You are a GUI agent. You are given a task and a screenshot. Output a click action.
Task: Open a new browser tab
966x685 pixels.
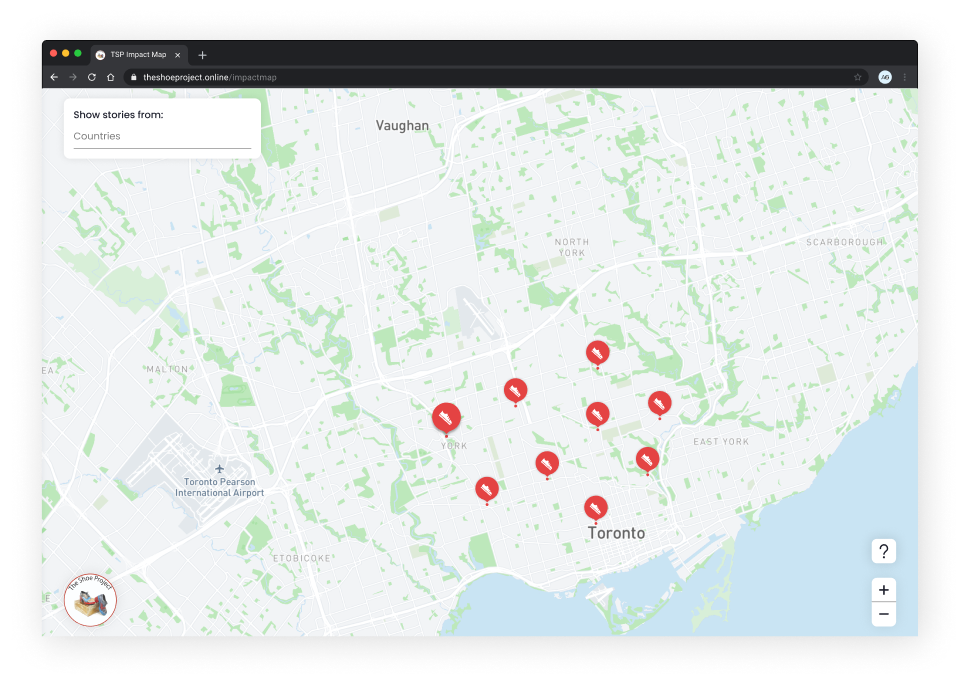[x=202, y=55]
